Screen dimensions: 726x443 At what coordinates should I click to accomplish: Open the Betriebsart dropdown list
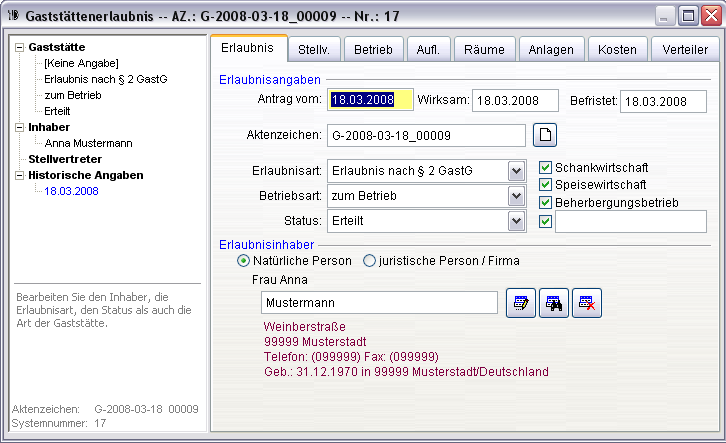tap(516, 196)
